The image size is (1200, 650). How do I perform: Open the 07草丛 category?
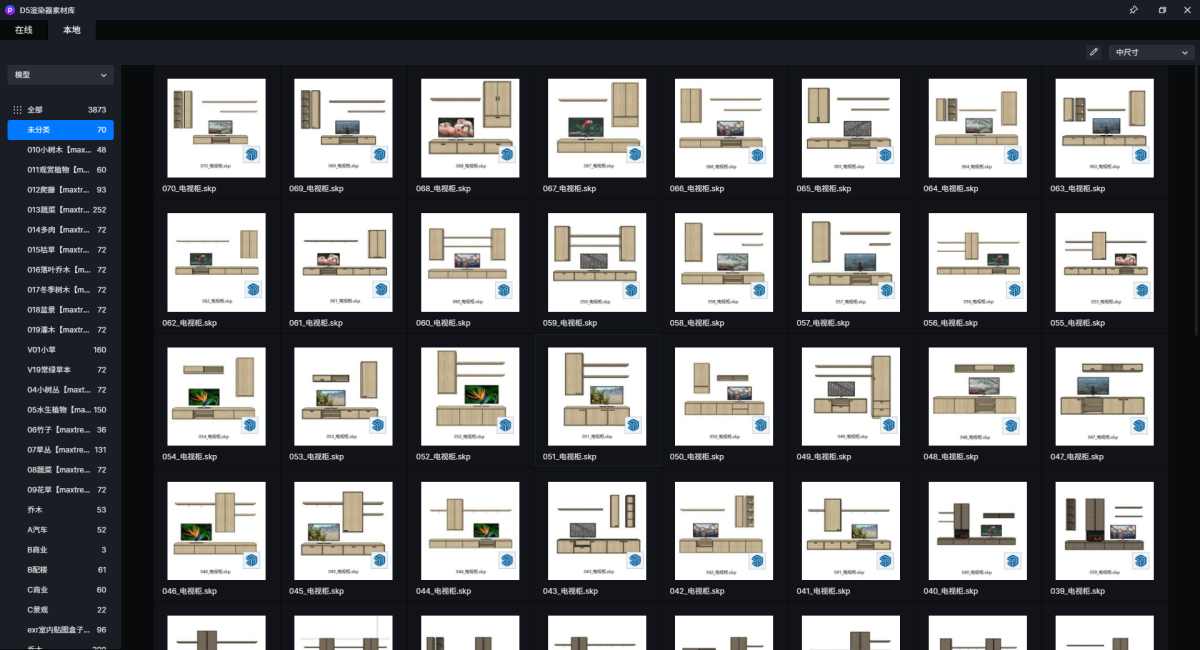click(x=60, y=450)
